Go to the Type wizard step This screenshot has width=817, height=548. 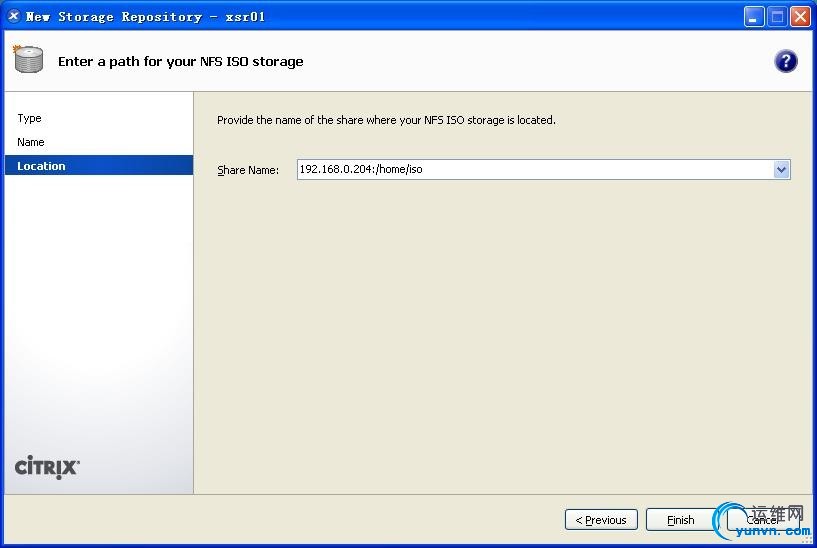[x=30, y=118]
